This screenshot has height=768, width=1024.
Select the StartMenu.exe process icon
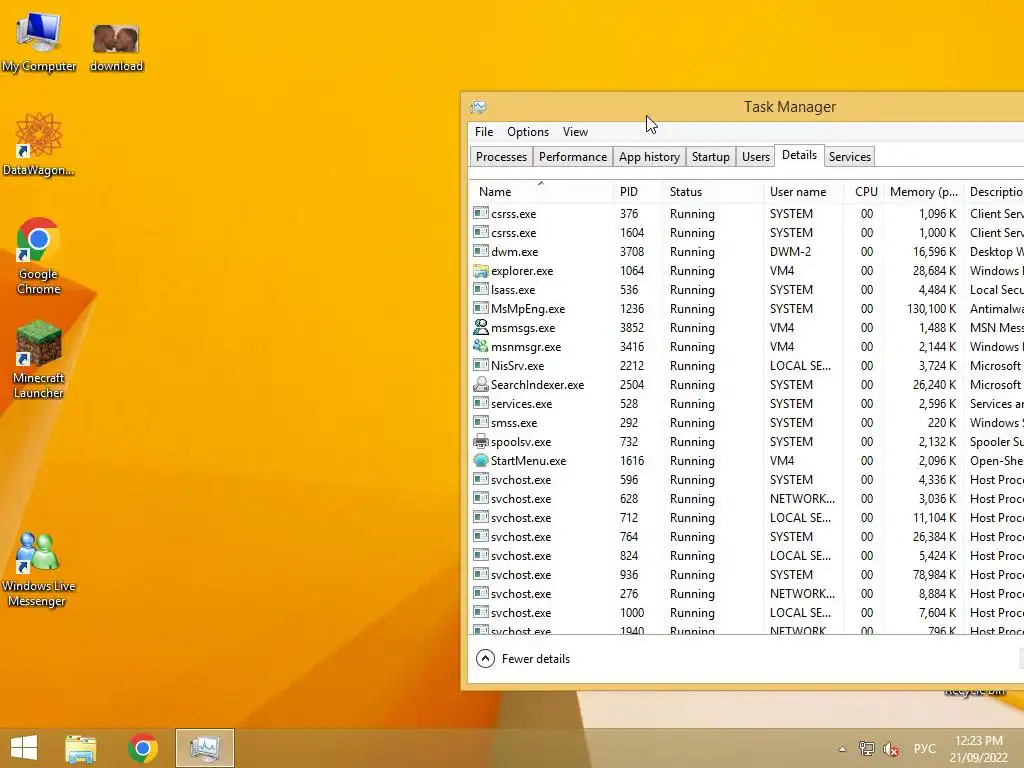[x=481, y=460]
